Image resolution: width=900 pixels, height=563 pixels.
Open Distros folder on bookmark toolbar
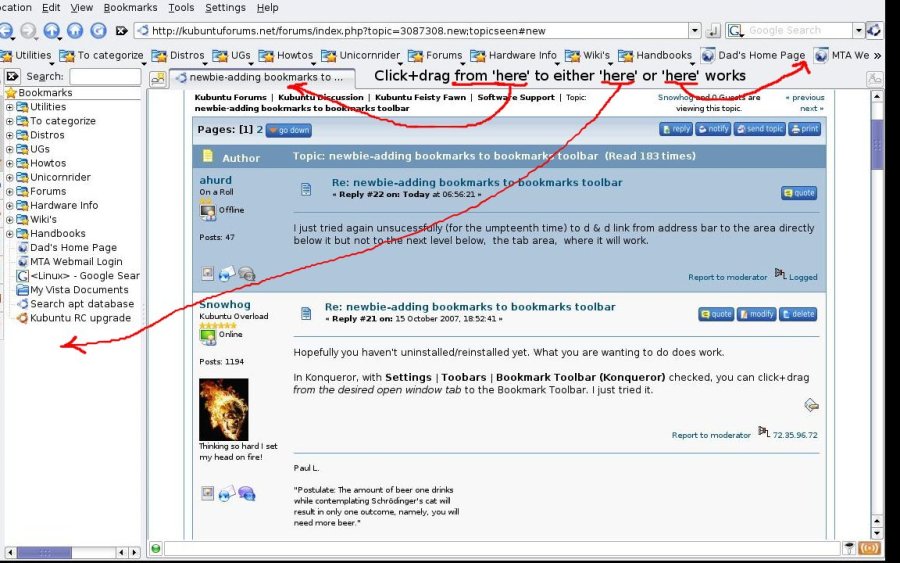pos(179,55)
